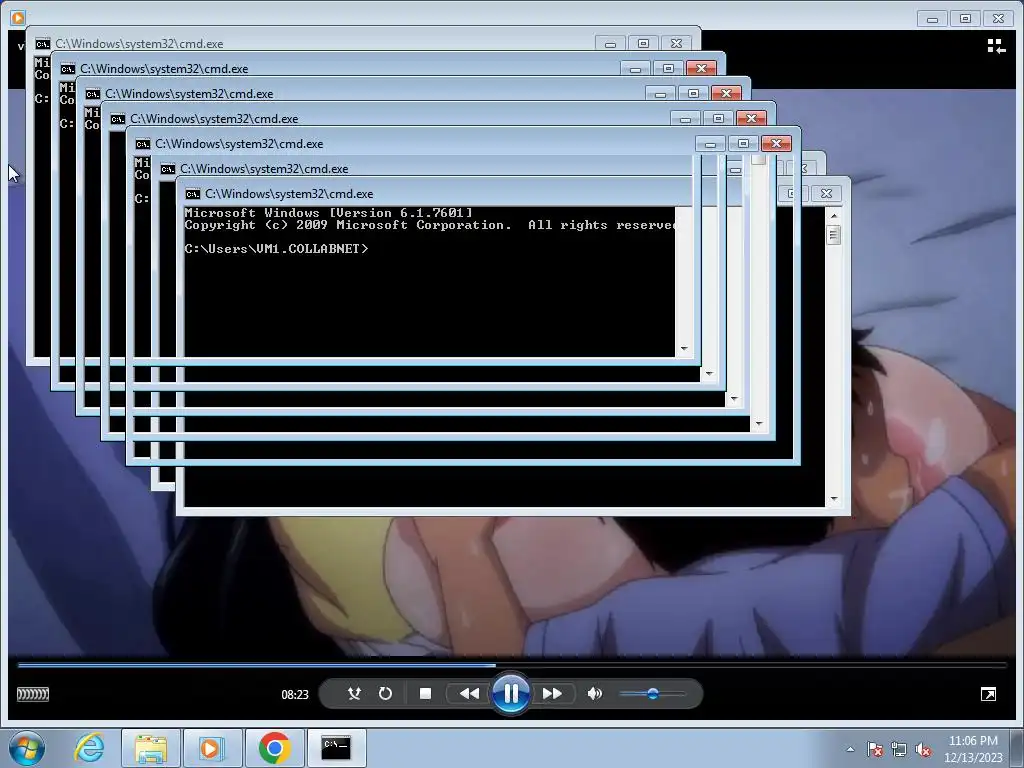This screenshot has width=1024, height=768.
Task: Open the clock showing 11:06 PM
Action: pyautogui.click(x=973, y=749)
